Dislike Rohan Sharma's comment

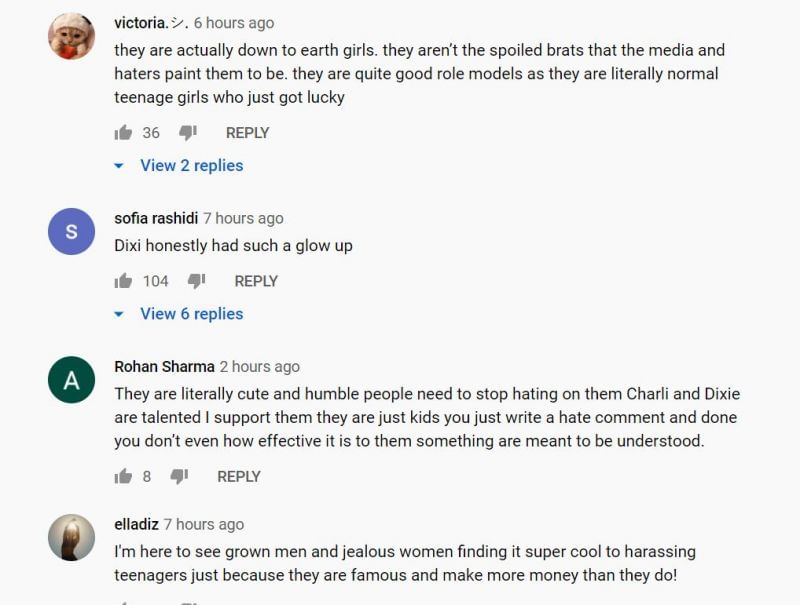tap(180, 477)
